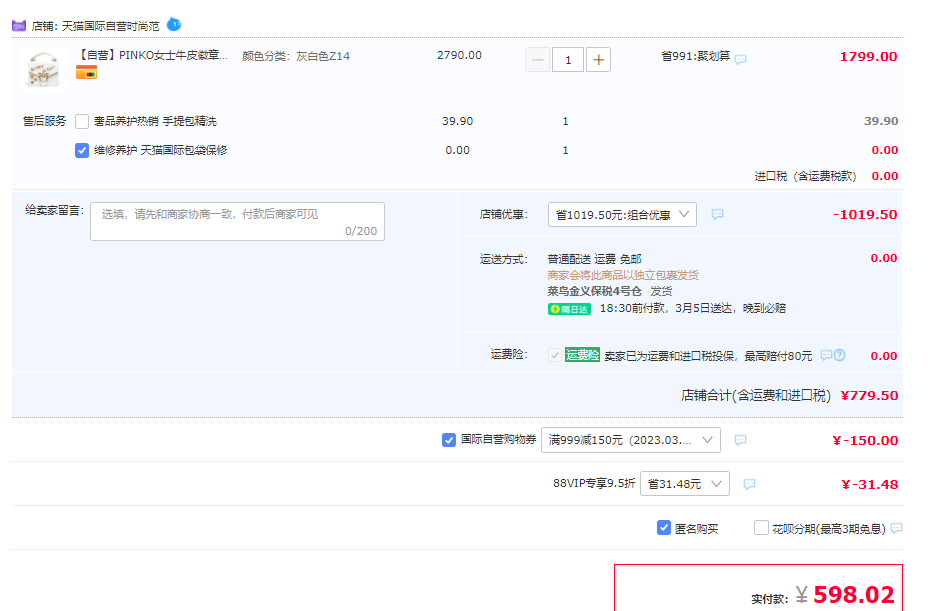Expand the 88VIP 省31.48元 dropdown
The image size is (931, 611).
click(x=685, y=484)
